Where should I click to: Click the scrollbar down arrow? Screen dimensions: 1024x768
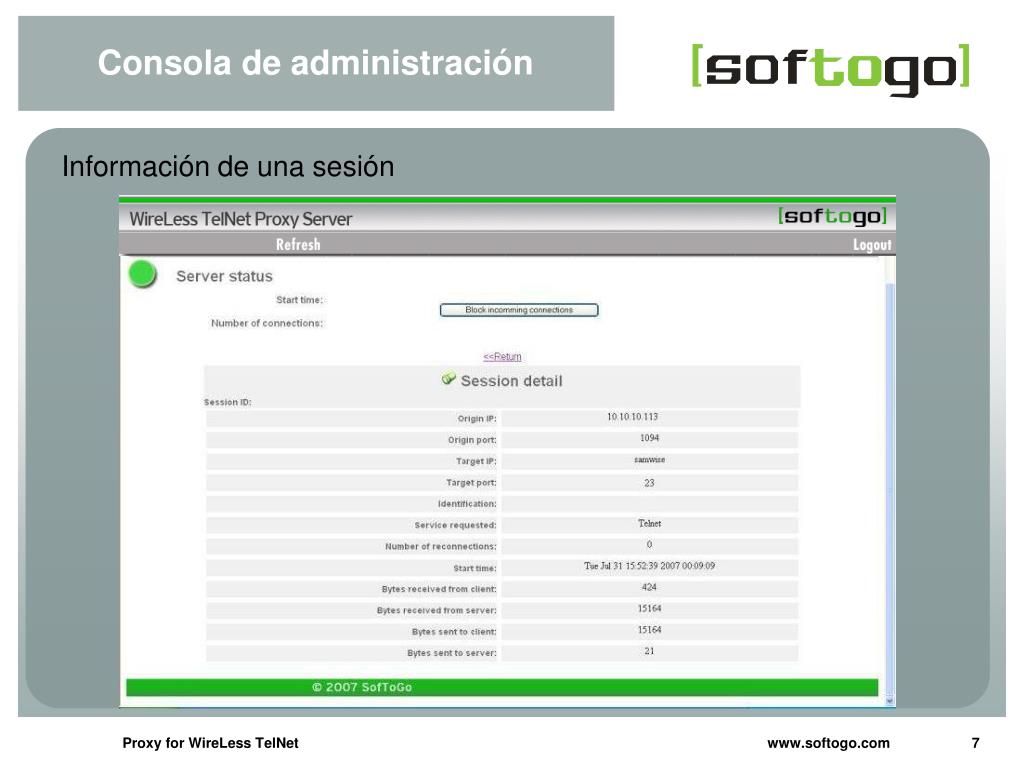[x=889, y=701]
